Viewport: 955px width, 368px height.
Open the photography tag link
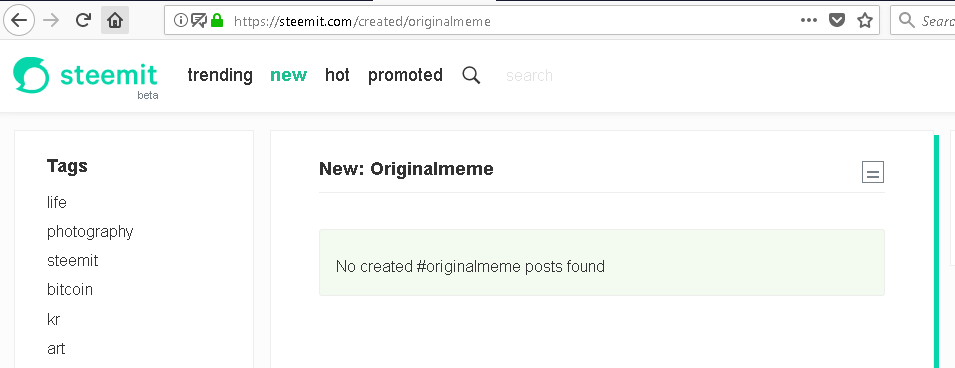pos(90,232)
